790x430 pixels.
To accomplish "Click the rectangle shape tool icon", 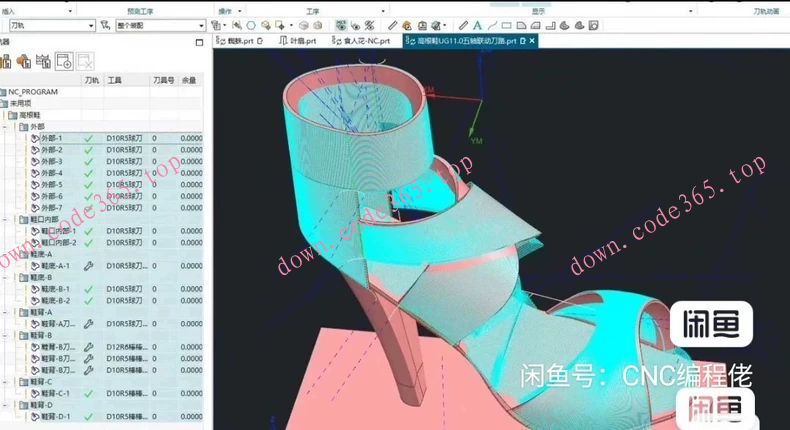I will pos(507,25).
